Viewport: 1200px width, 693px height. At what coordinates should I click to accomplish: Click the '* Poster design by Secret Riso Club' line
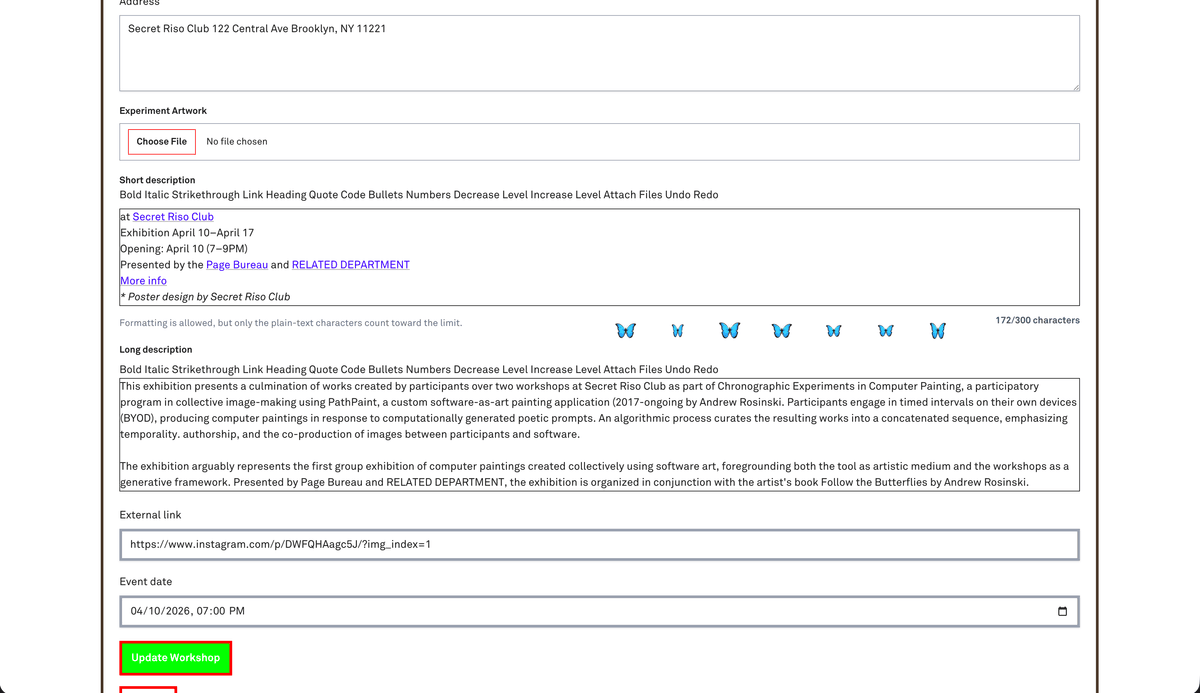point(205,297)
